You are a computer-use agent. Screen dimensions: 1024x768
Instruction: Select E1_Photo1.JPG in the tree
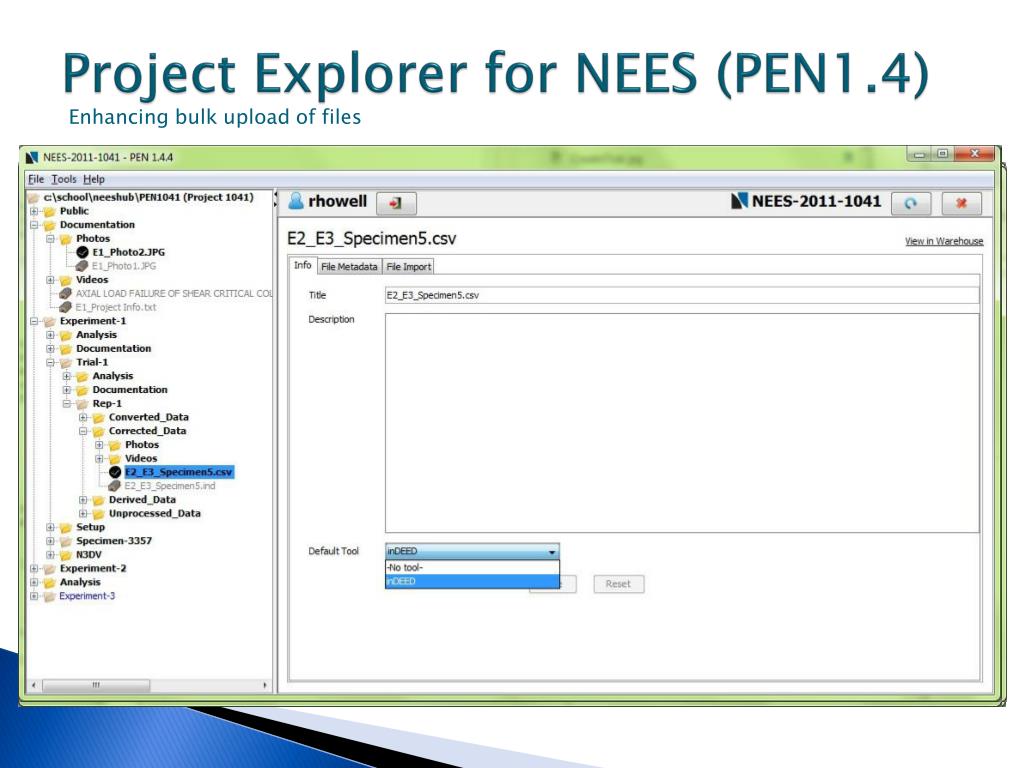click(x=124, y=266)
